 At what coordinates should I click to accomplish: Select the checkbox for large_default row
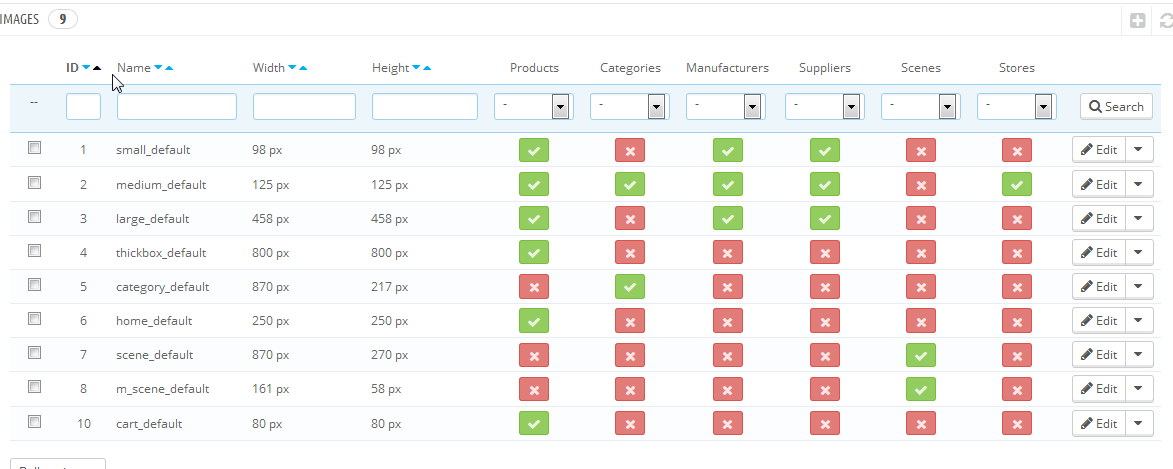pyautogui.click(x=35, y=217)
